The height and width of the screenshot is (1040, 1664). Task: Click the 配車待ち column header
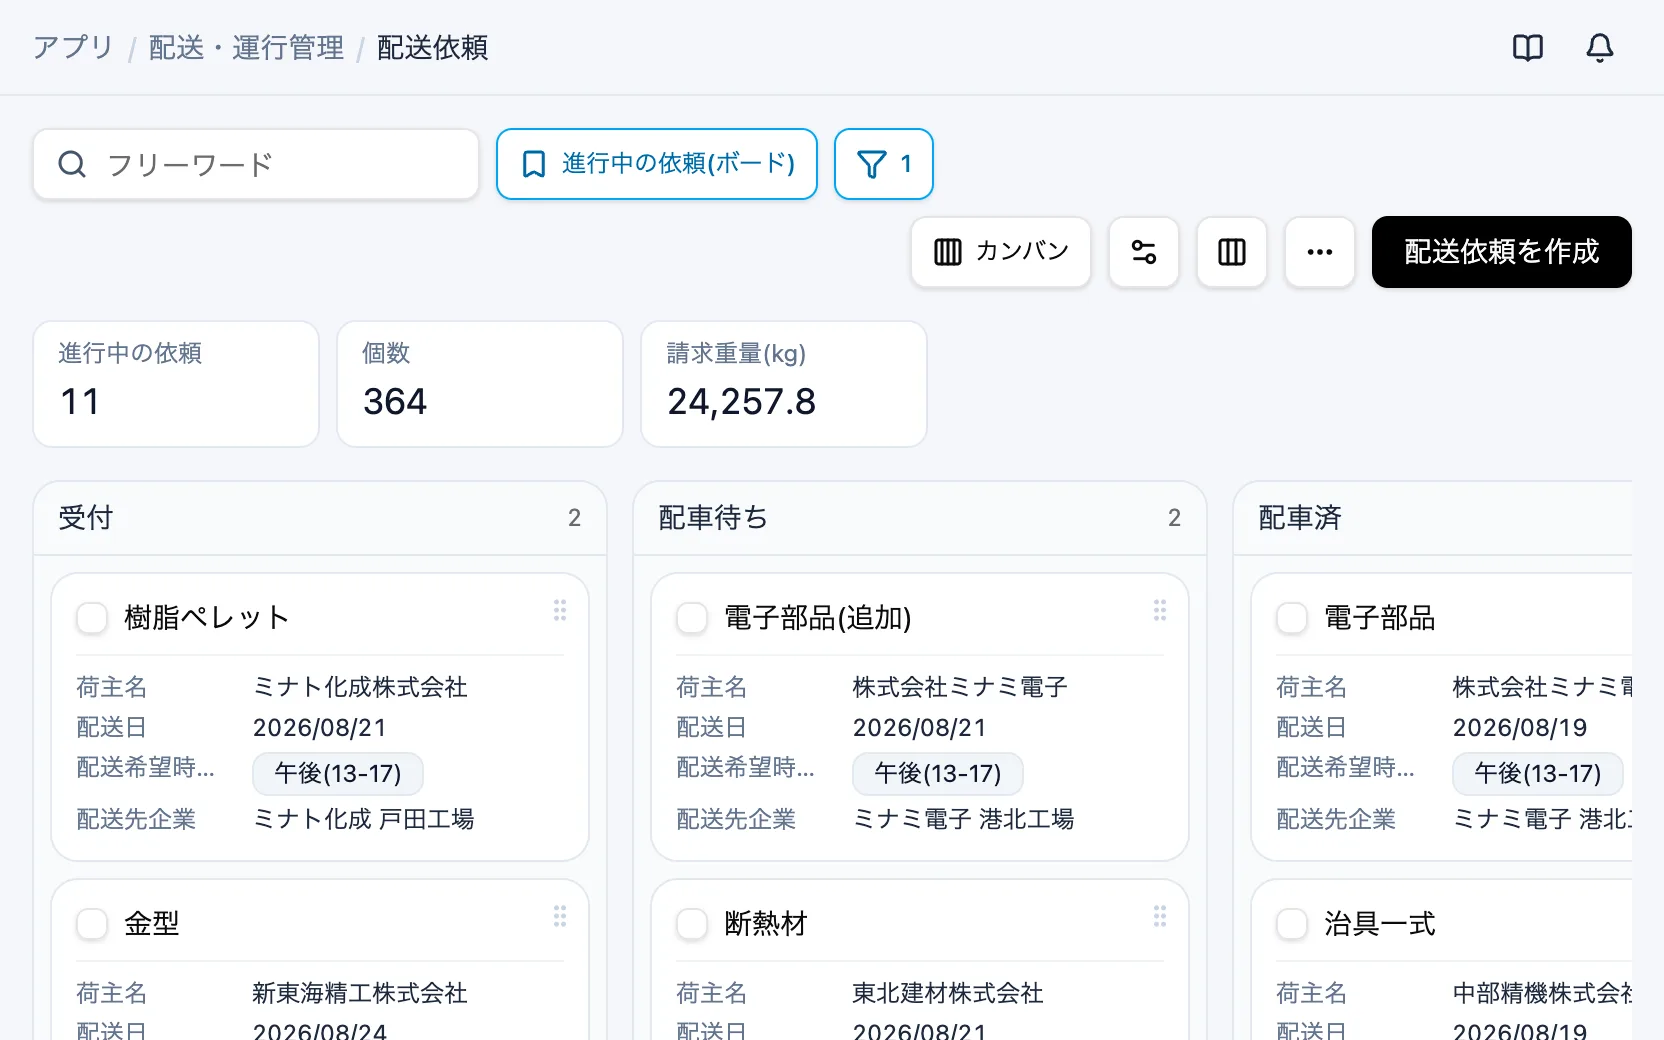(x=920, y=518)
